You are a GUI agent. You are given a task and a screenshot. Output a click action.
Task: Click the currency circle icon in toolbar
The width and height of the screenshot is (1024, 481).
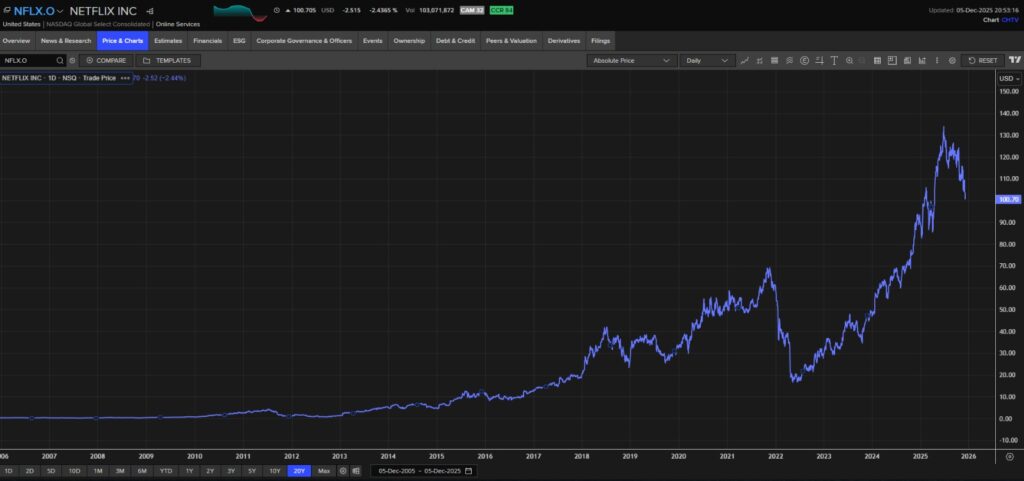804,60
